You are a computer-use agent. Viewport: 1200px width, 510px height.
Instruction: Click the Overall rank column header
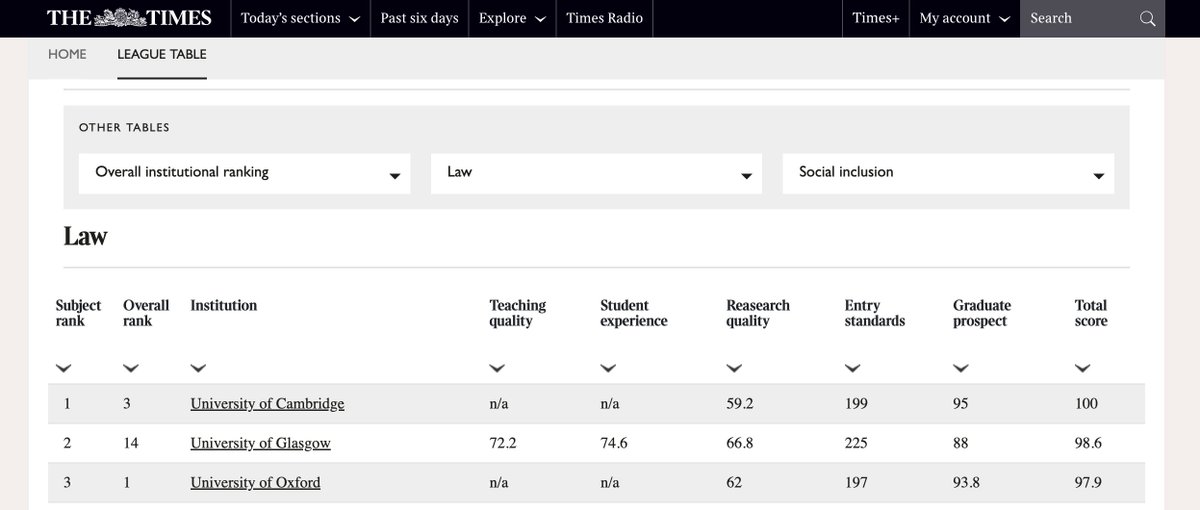(x=146, y=313)
